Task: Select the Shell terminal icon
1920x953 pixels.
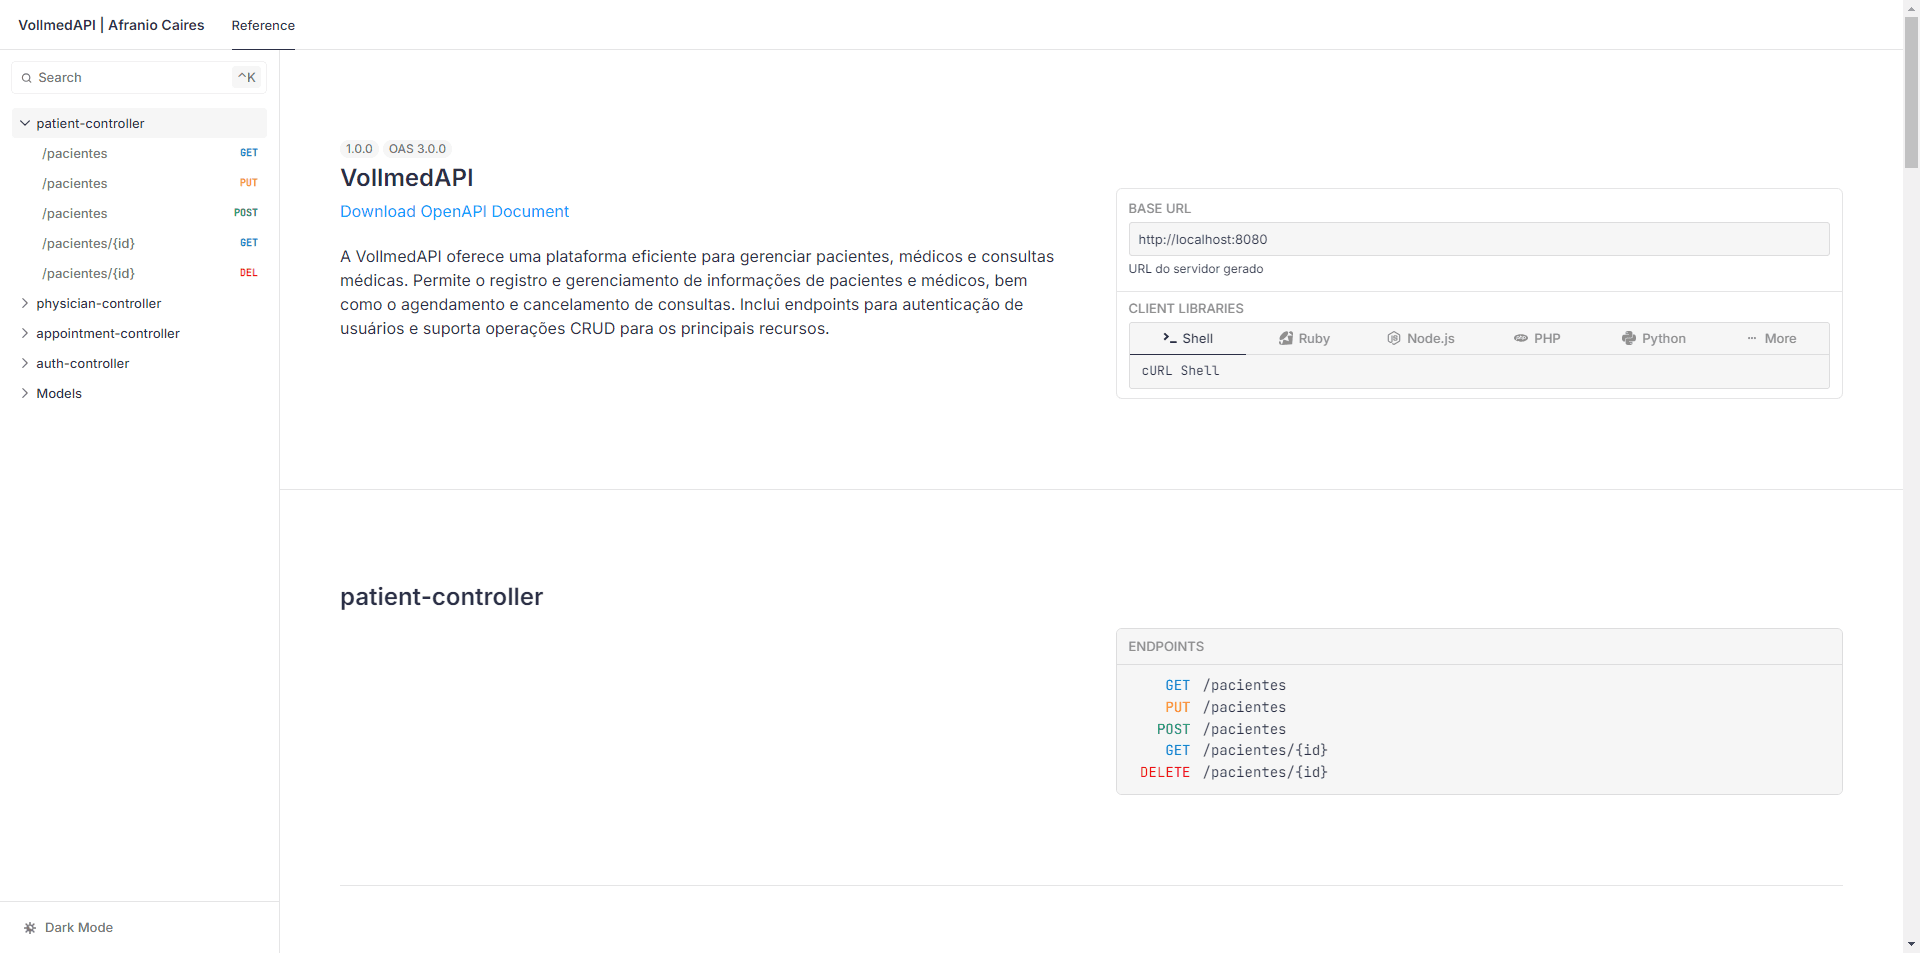Action: (x=1169, y=339)
